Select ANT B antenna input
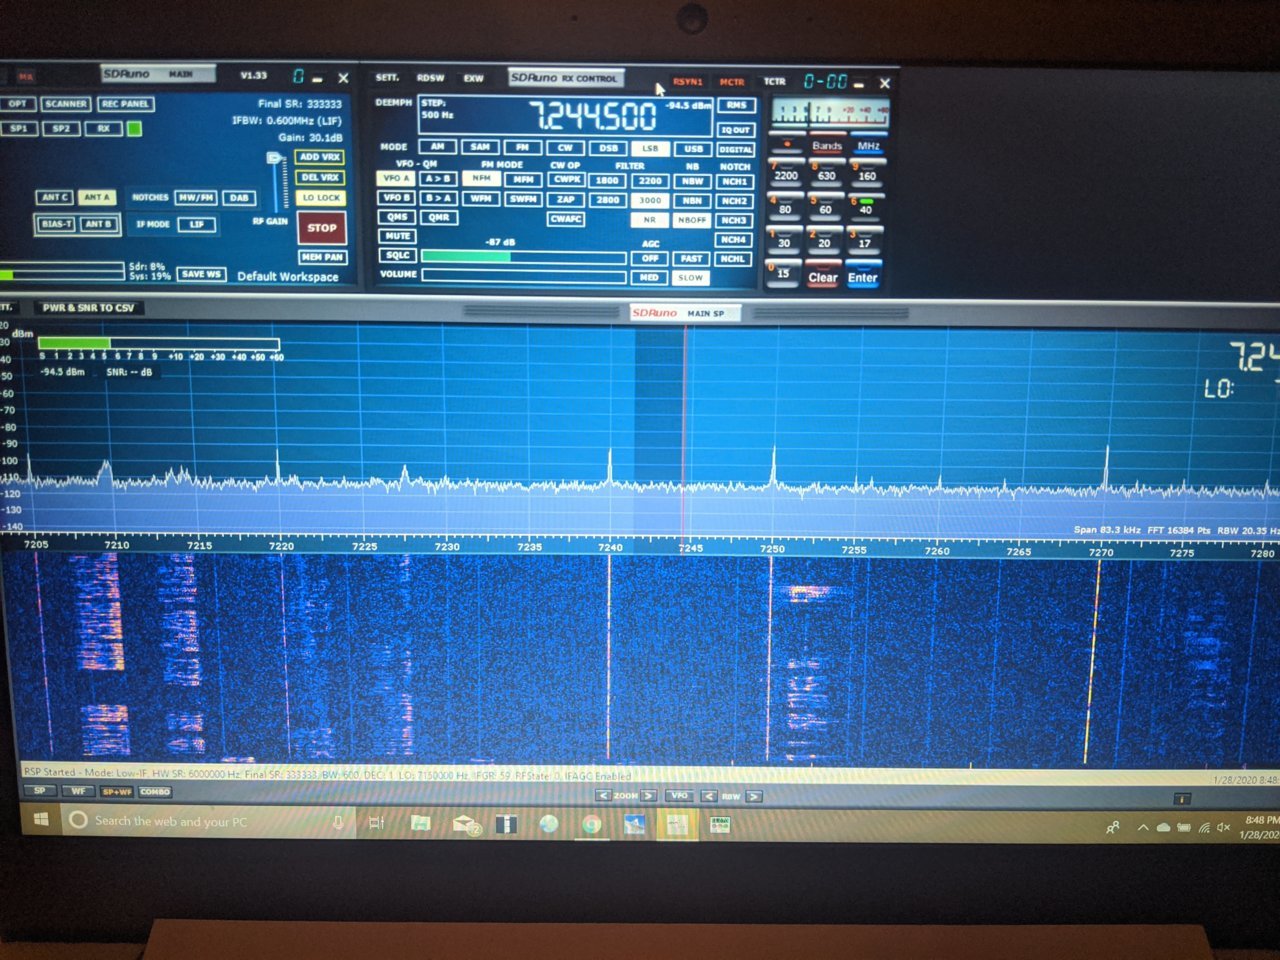The image size is (1280, 960). click(x=97, y=224)
